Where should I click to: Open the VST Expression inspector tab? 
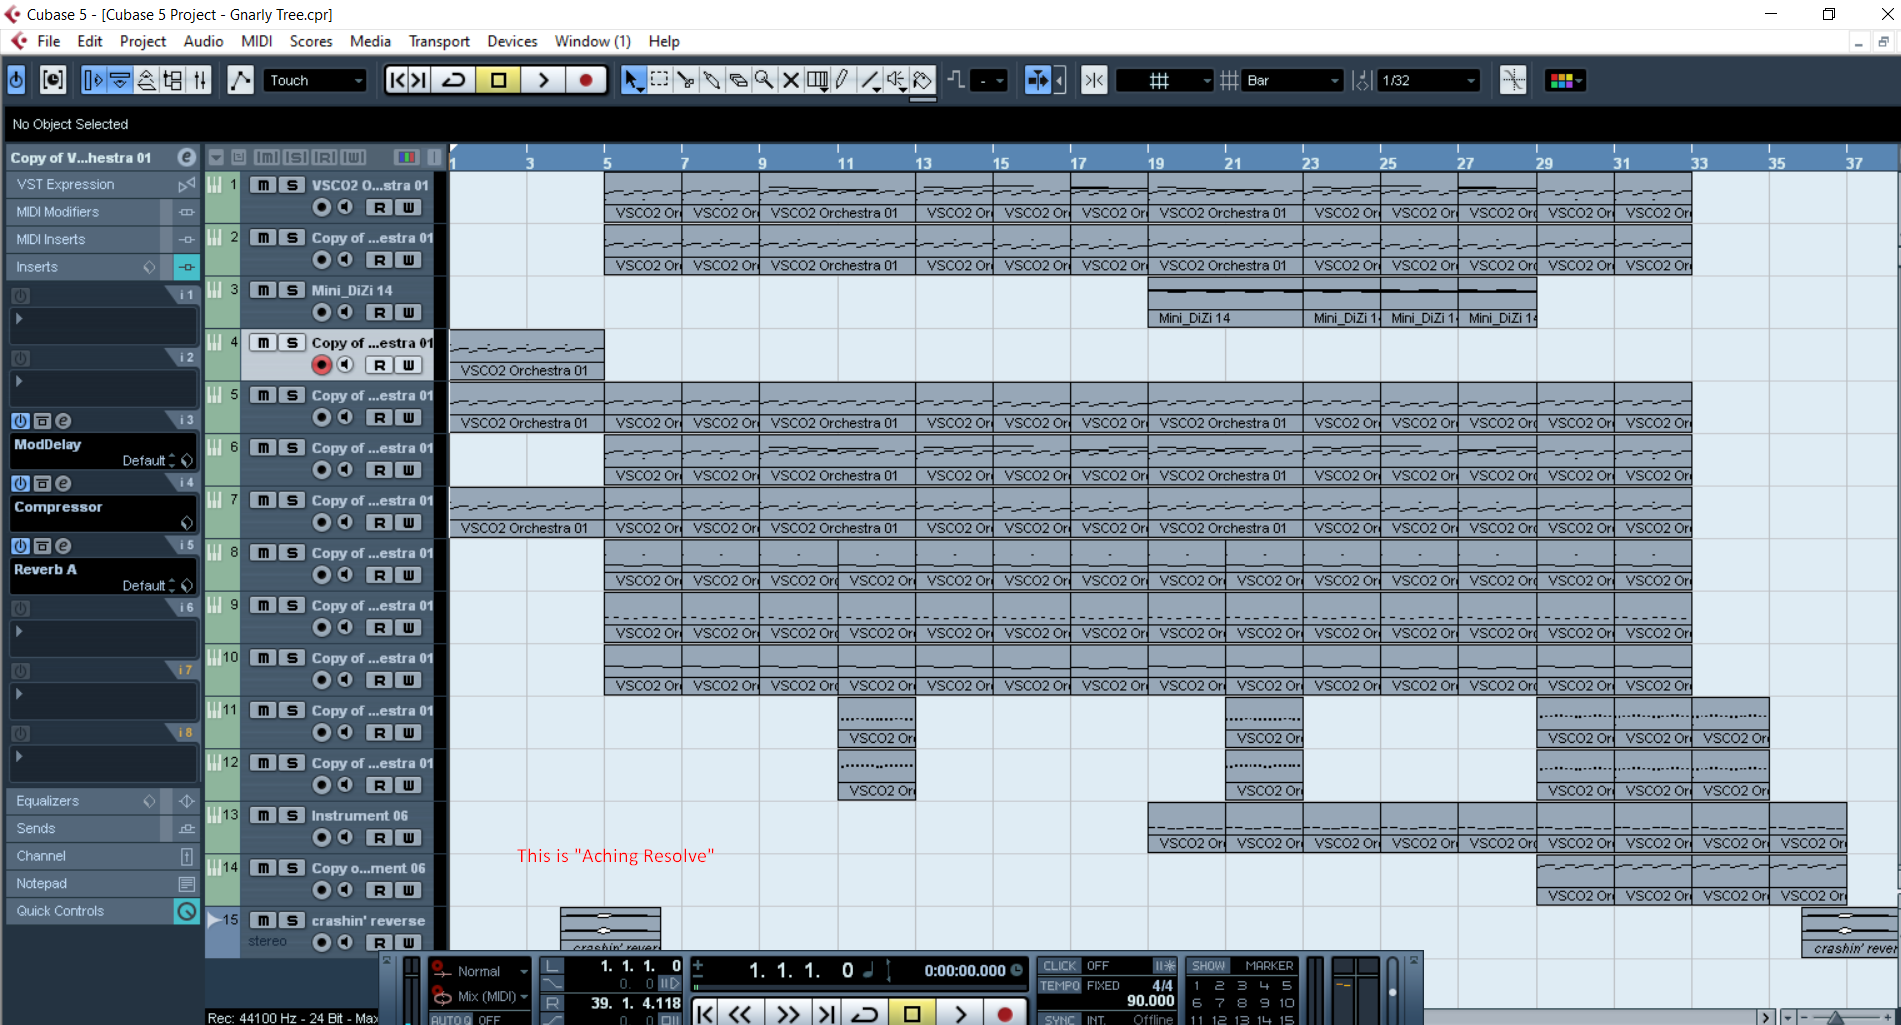pos(103,184)
